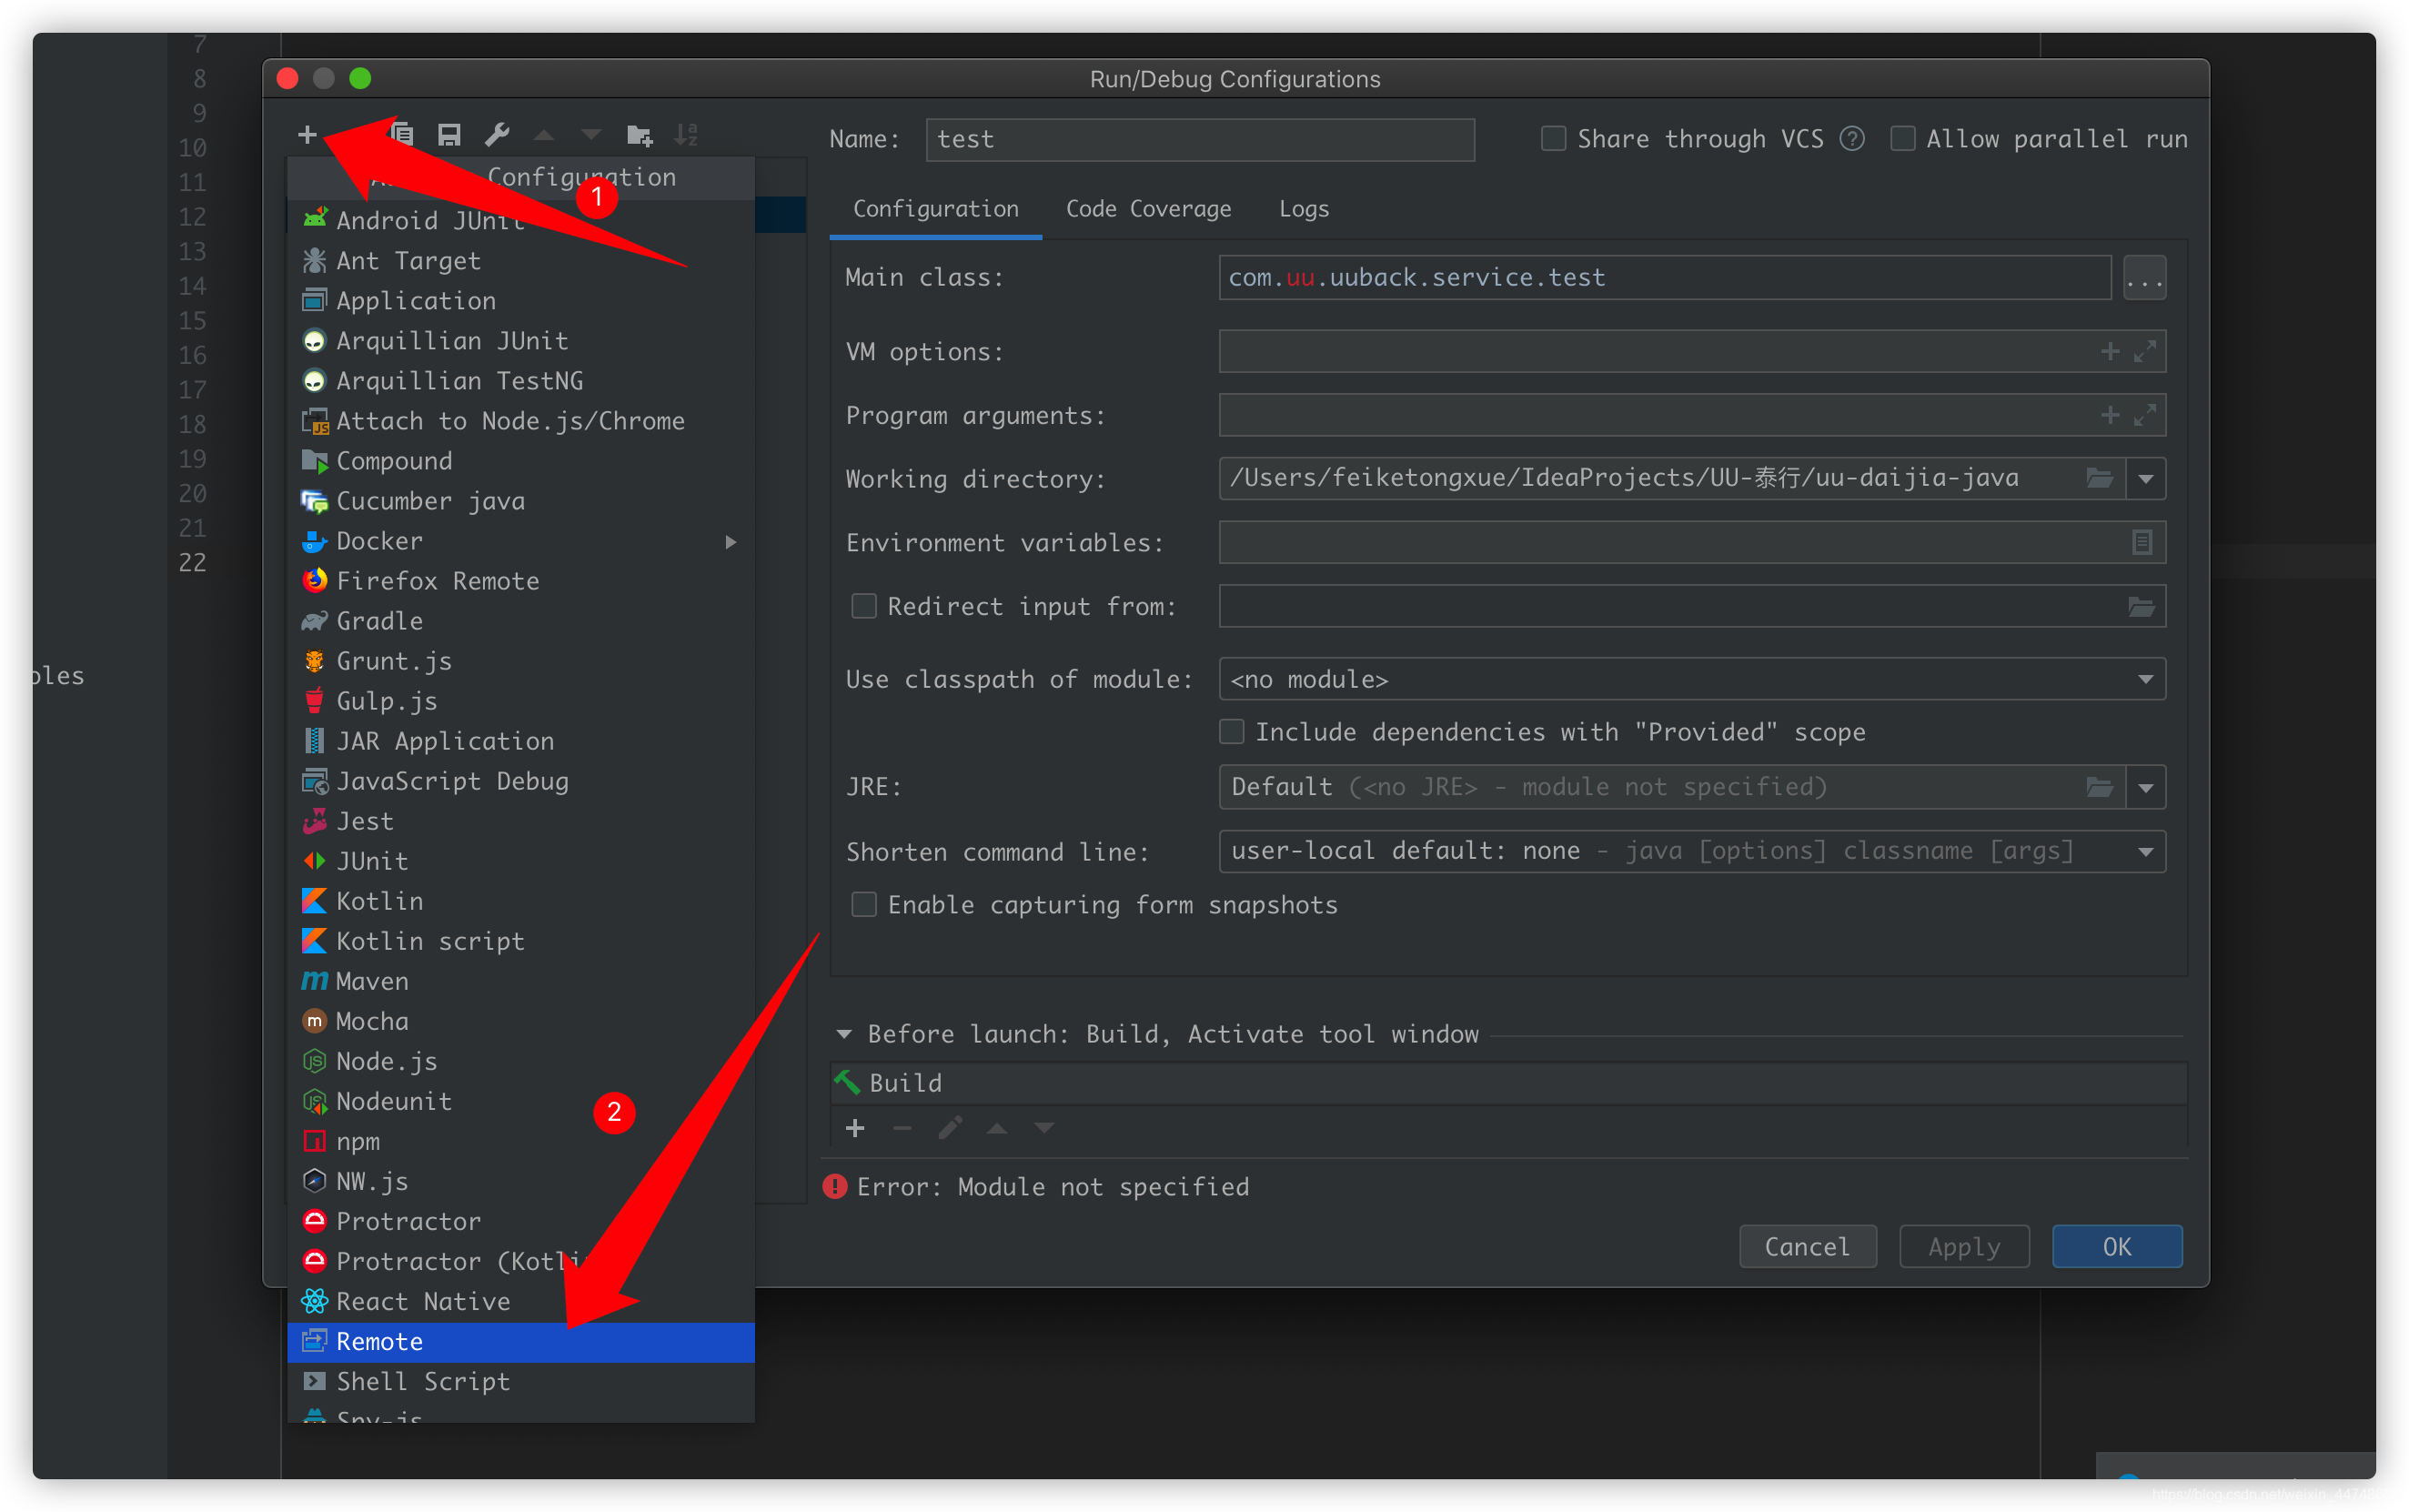This screenshot has height=1512, width=2409.
Task: Click the OK button
Action: point(2116,1247)
